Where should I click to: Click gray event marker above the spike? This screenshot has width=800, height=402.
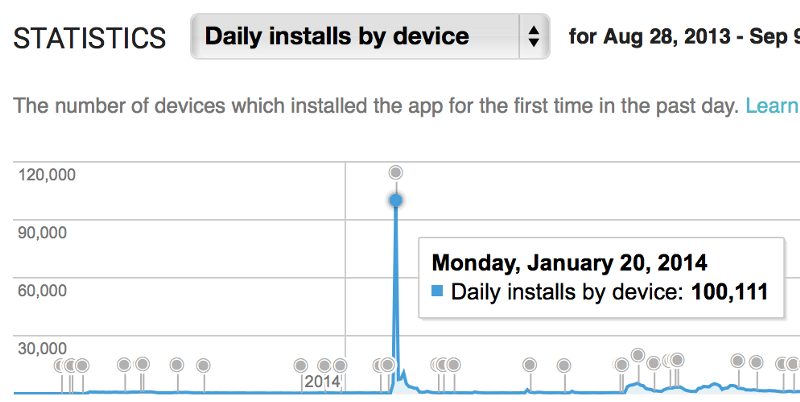tap(395, 173)
